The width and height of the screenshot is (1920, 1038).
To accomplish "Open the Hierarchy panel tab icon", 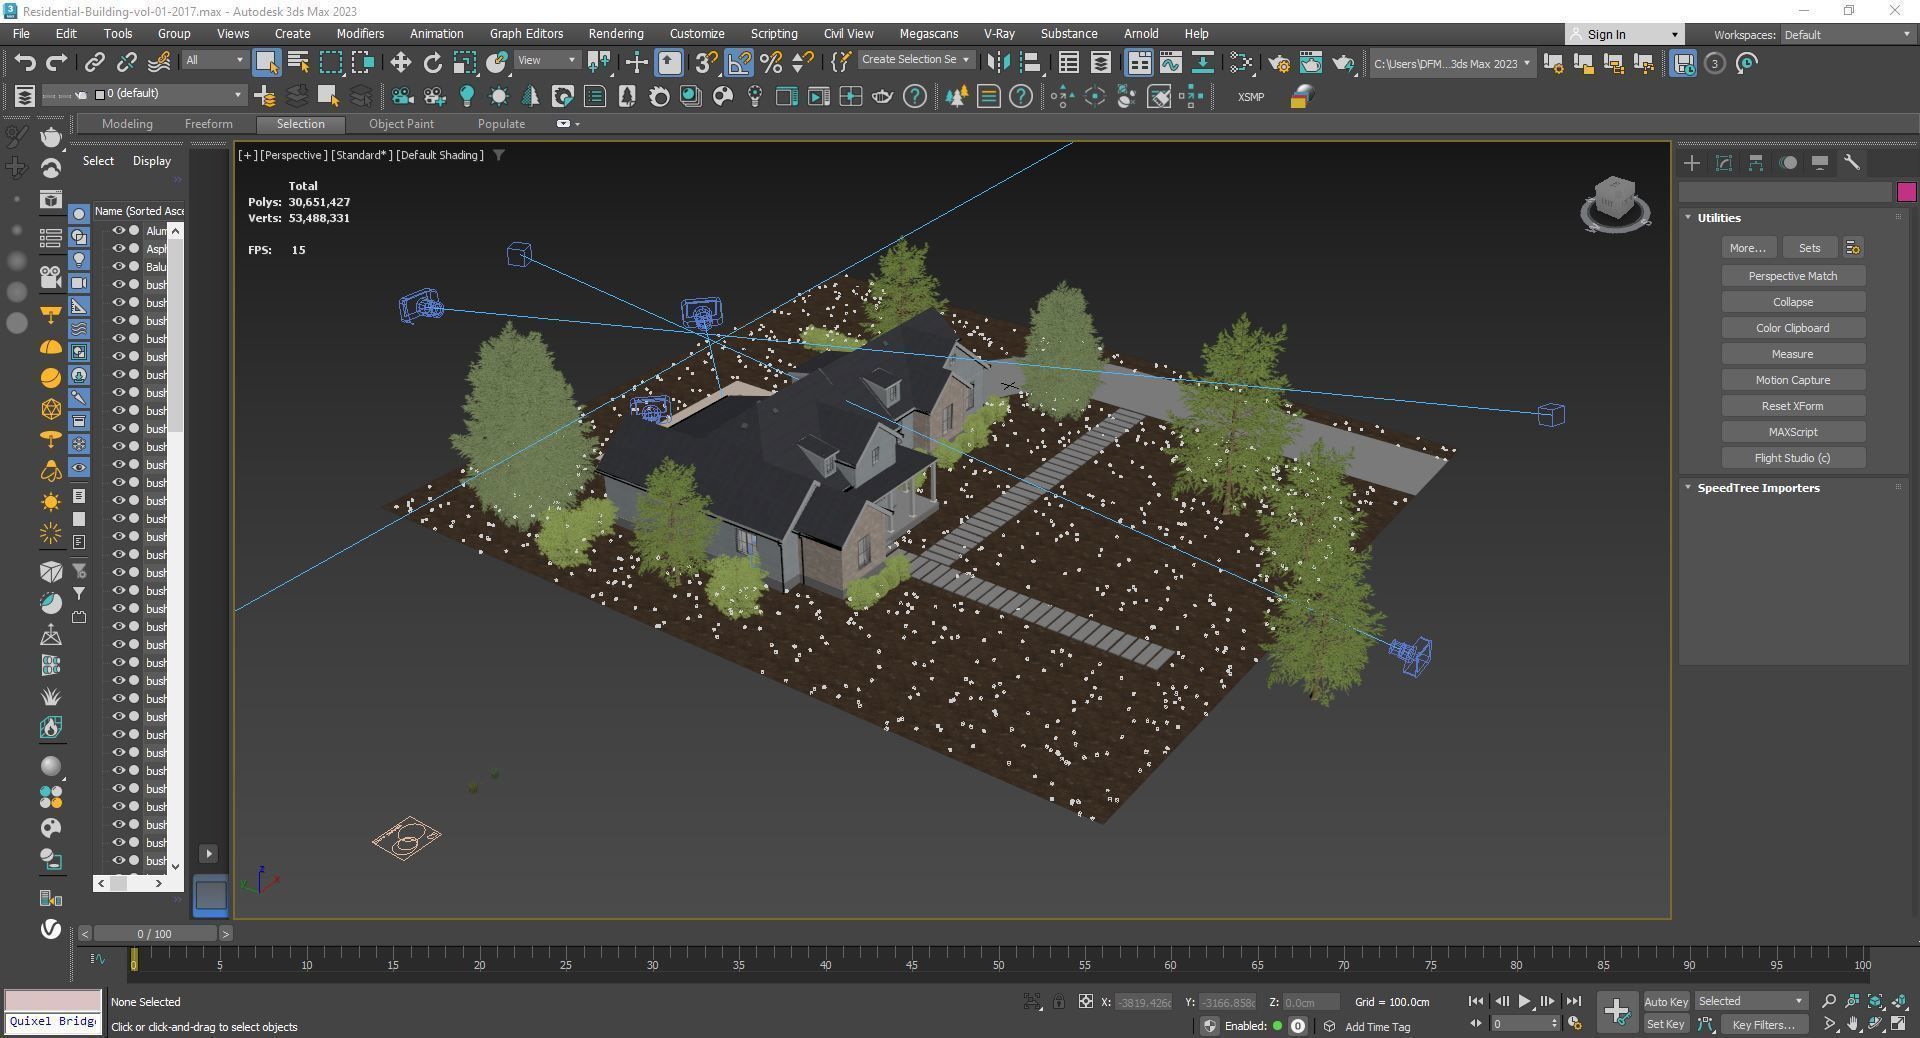I will 1756,163.
